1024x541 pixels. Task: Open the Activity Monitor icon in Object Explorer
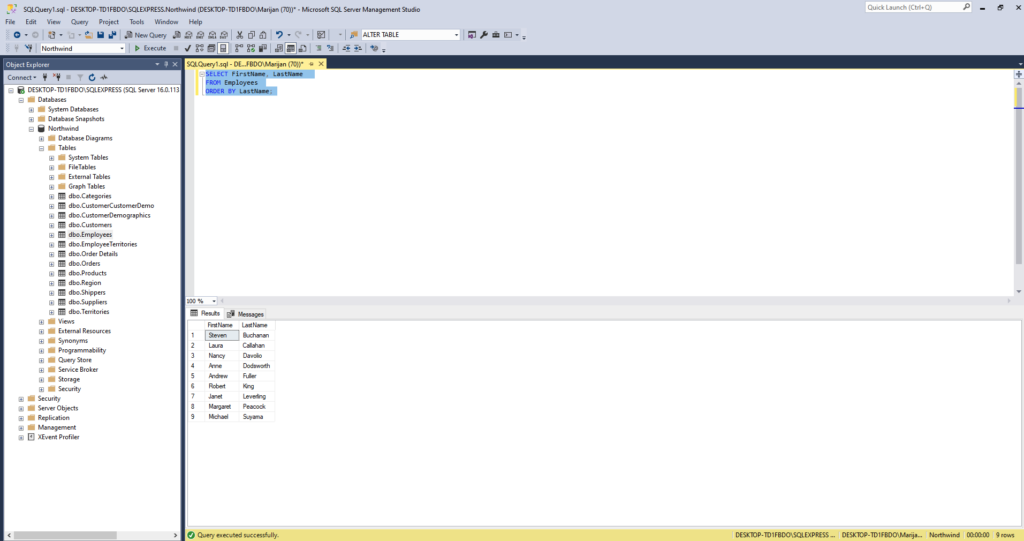[x=103, y=77]
